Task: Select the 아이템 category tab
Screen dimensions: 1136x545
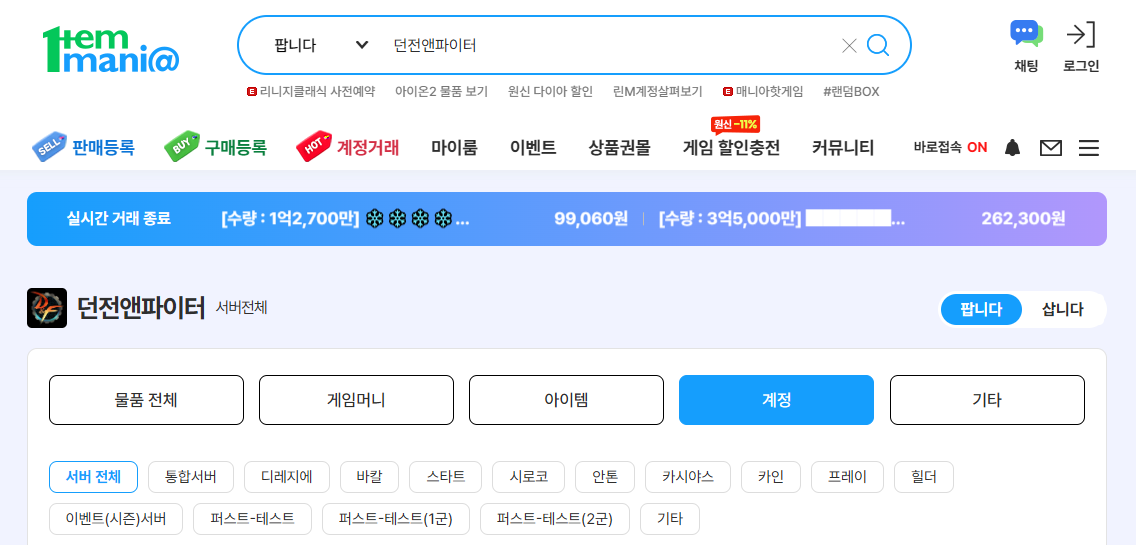Action: pos(567,400)
